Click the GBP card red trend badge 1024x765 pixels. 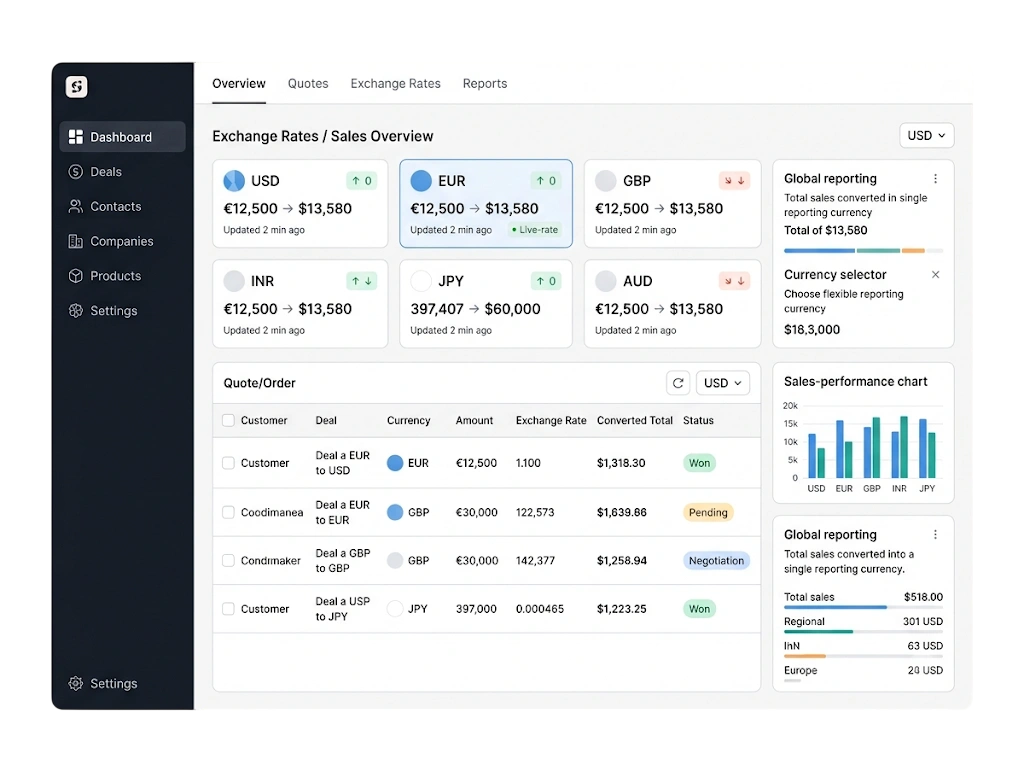click(734, 180)
